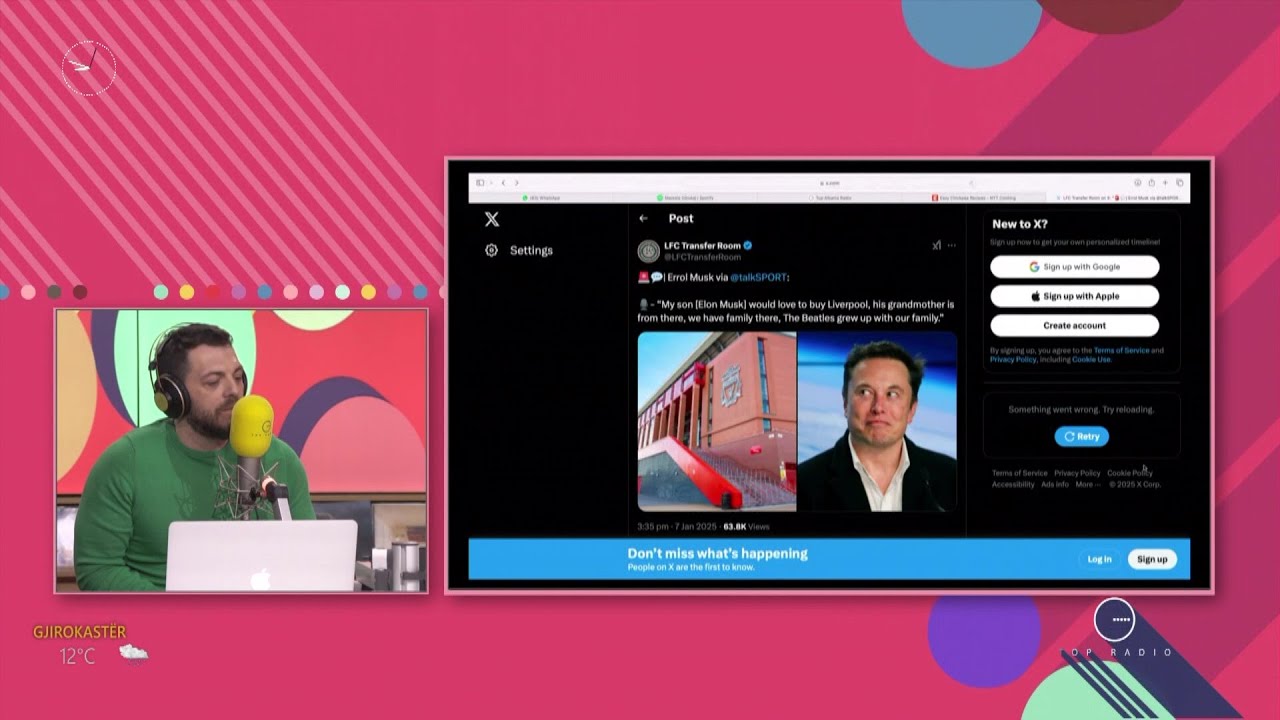1280x720 pixels.
Task: Click the Something went wrong message
Action: click(x=1081, y=409)
